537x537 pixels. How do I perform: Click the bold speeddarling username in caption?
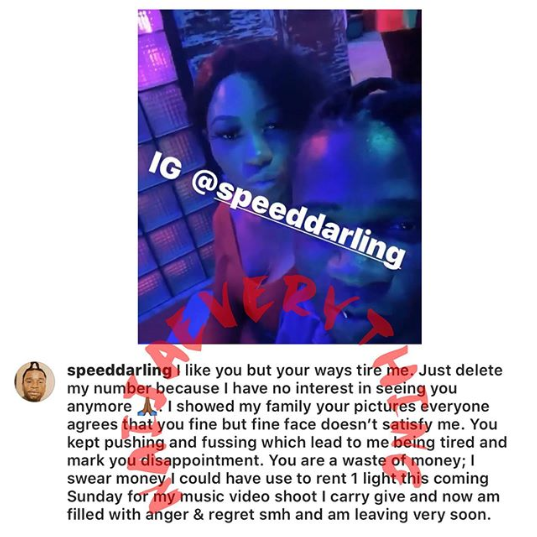(119, 371)
